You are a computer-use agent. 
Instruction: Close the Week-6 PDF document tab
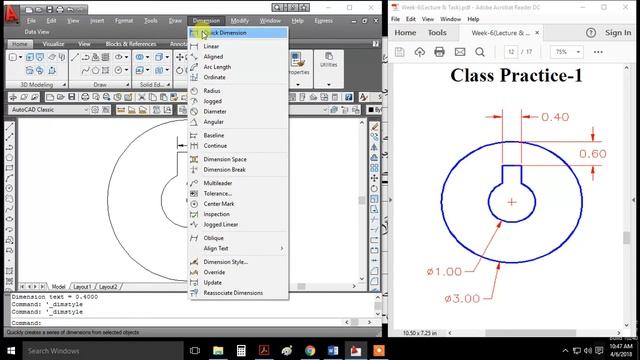537,33
